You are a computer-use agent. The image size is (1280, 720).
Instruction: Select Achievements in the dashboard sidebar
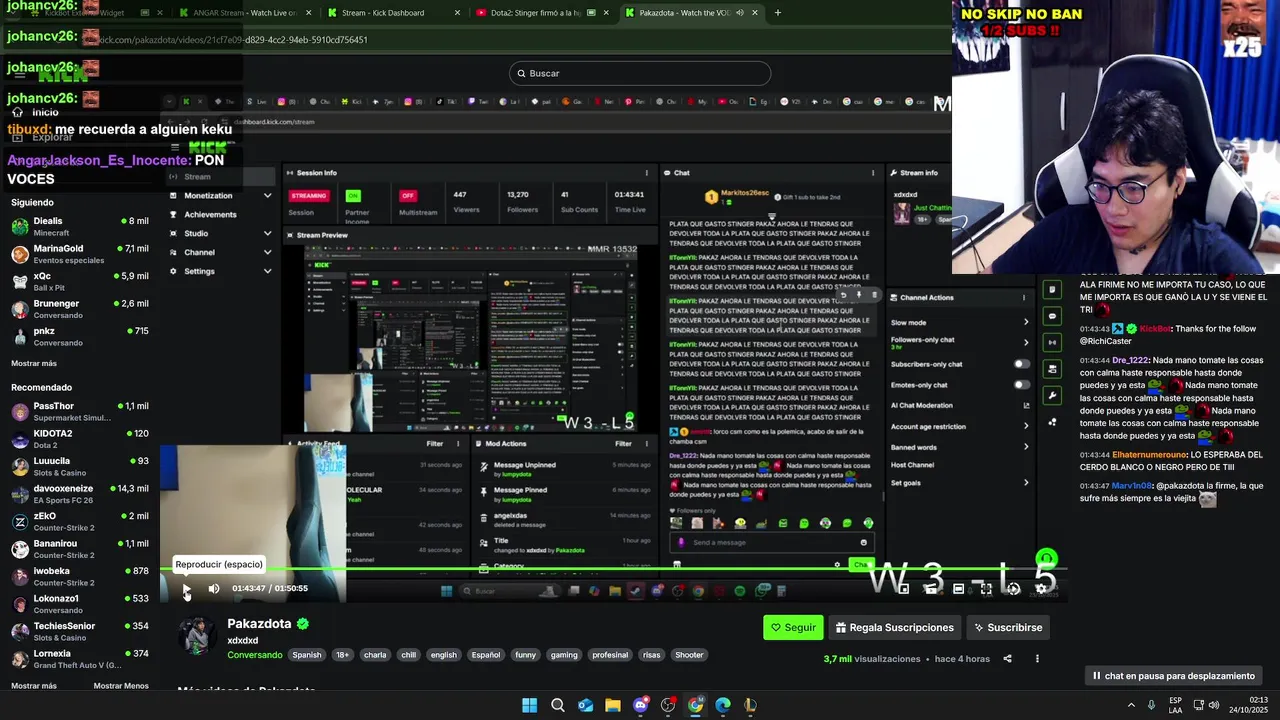pyautogui.click(x=210, y=214)
